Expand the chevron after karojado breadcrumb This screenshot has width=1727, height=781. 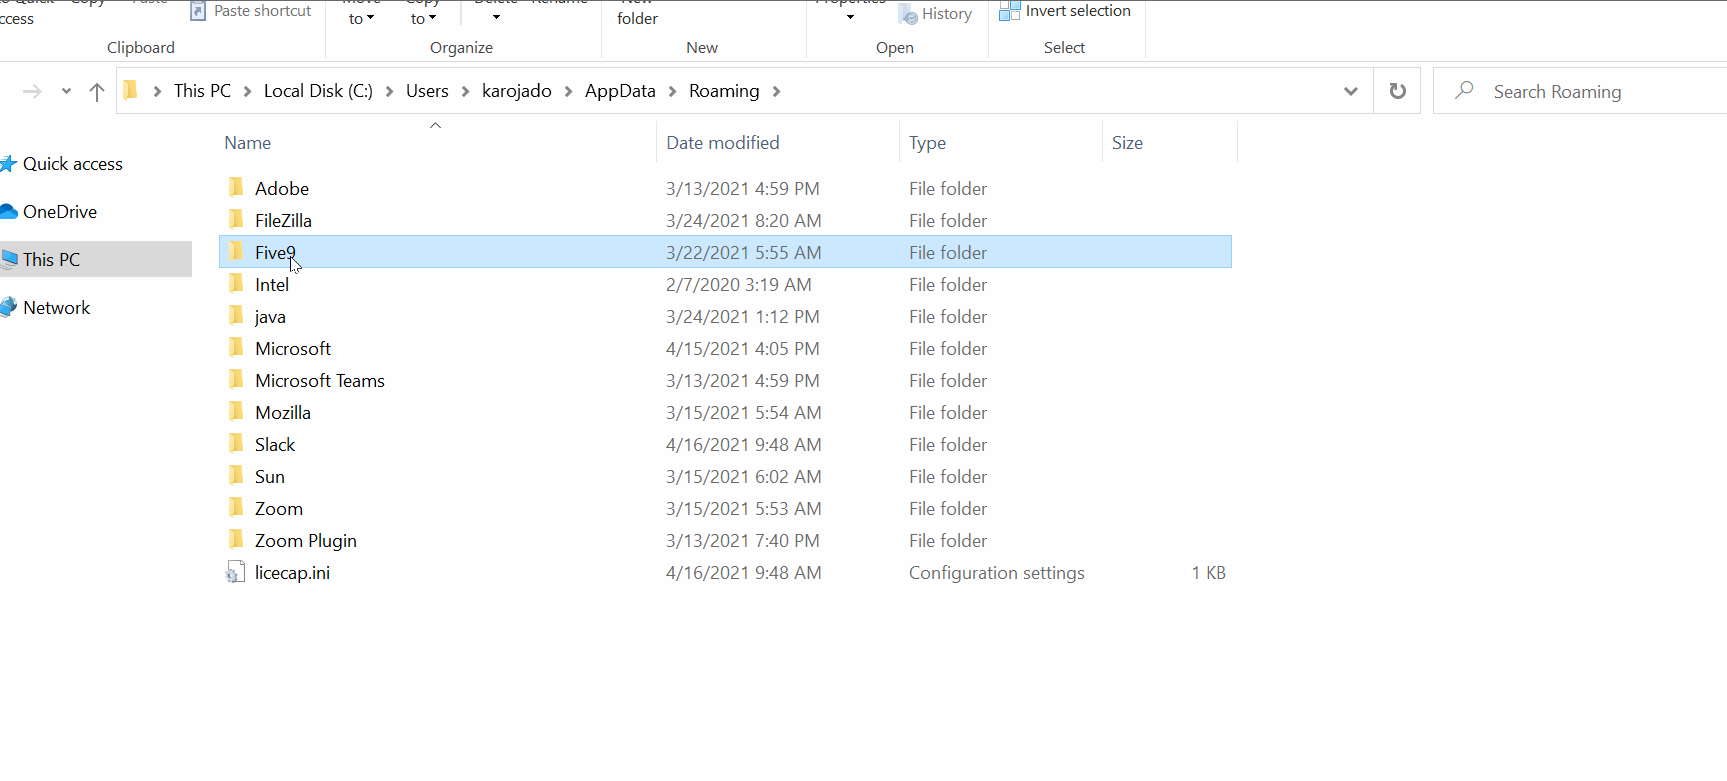point(568,92)
